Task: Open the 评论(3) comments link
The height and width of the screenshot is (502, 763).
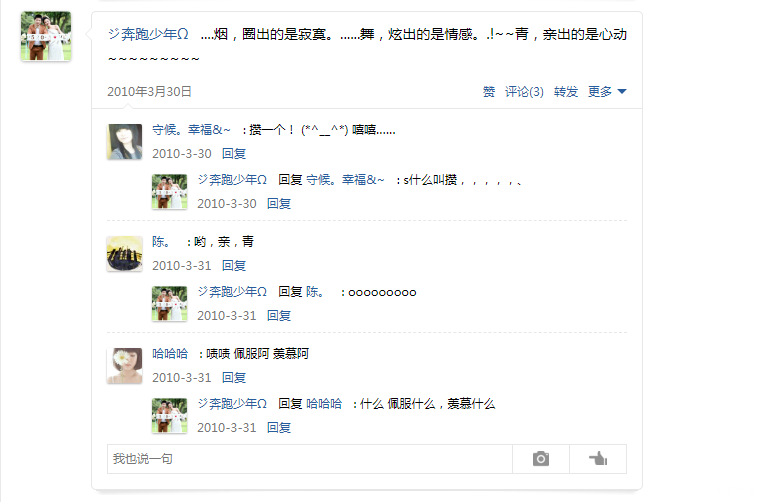Action: tap(524, 91)
